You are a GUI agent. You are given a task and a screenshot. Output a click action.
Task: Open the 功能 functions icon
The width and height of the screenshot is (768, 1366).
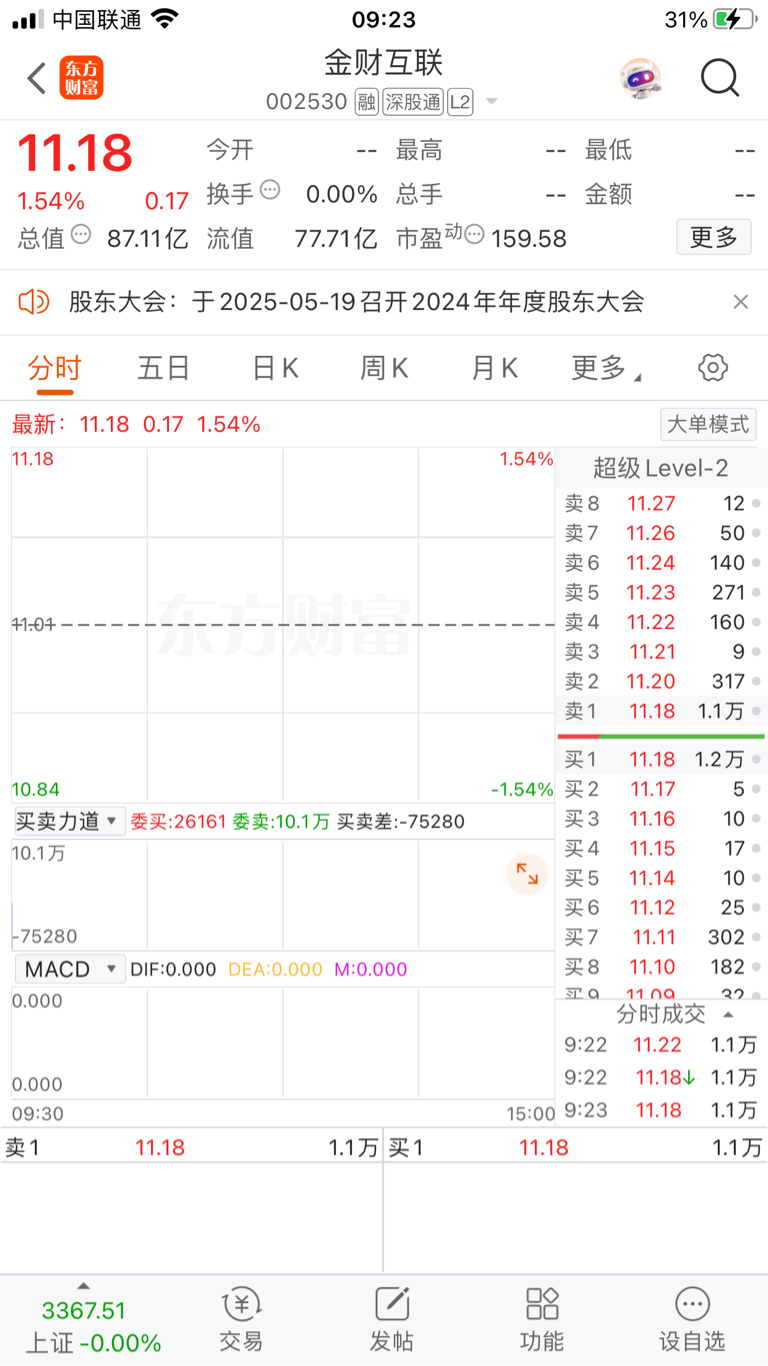pyautogui.click(x=542, y=1304)
